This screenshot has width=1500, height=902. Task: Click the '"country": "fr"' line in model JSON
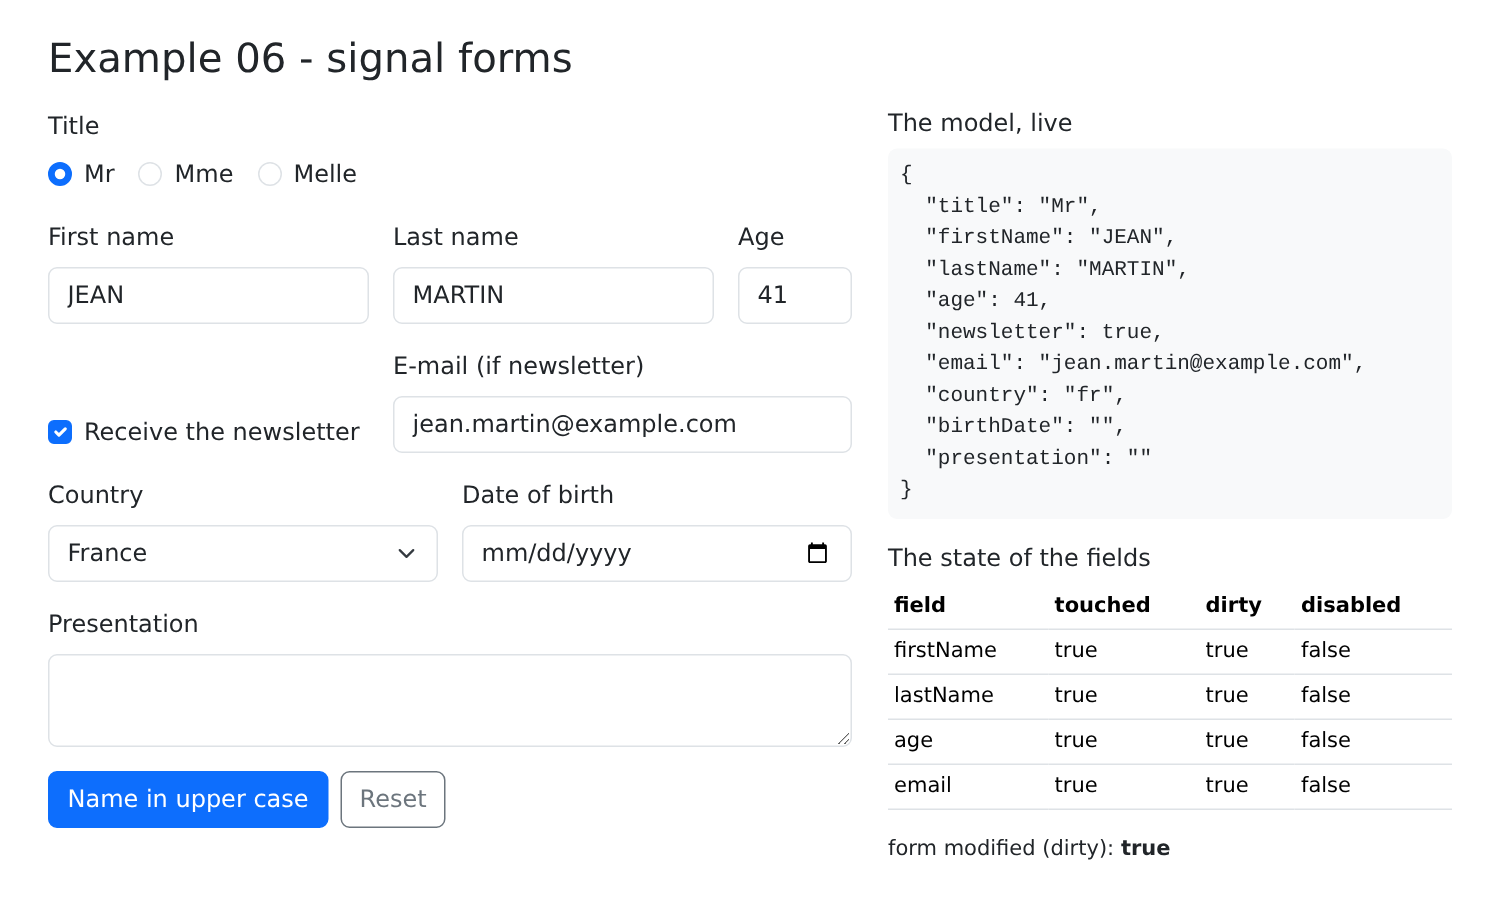pos(1025,394)
